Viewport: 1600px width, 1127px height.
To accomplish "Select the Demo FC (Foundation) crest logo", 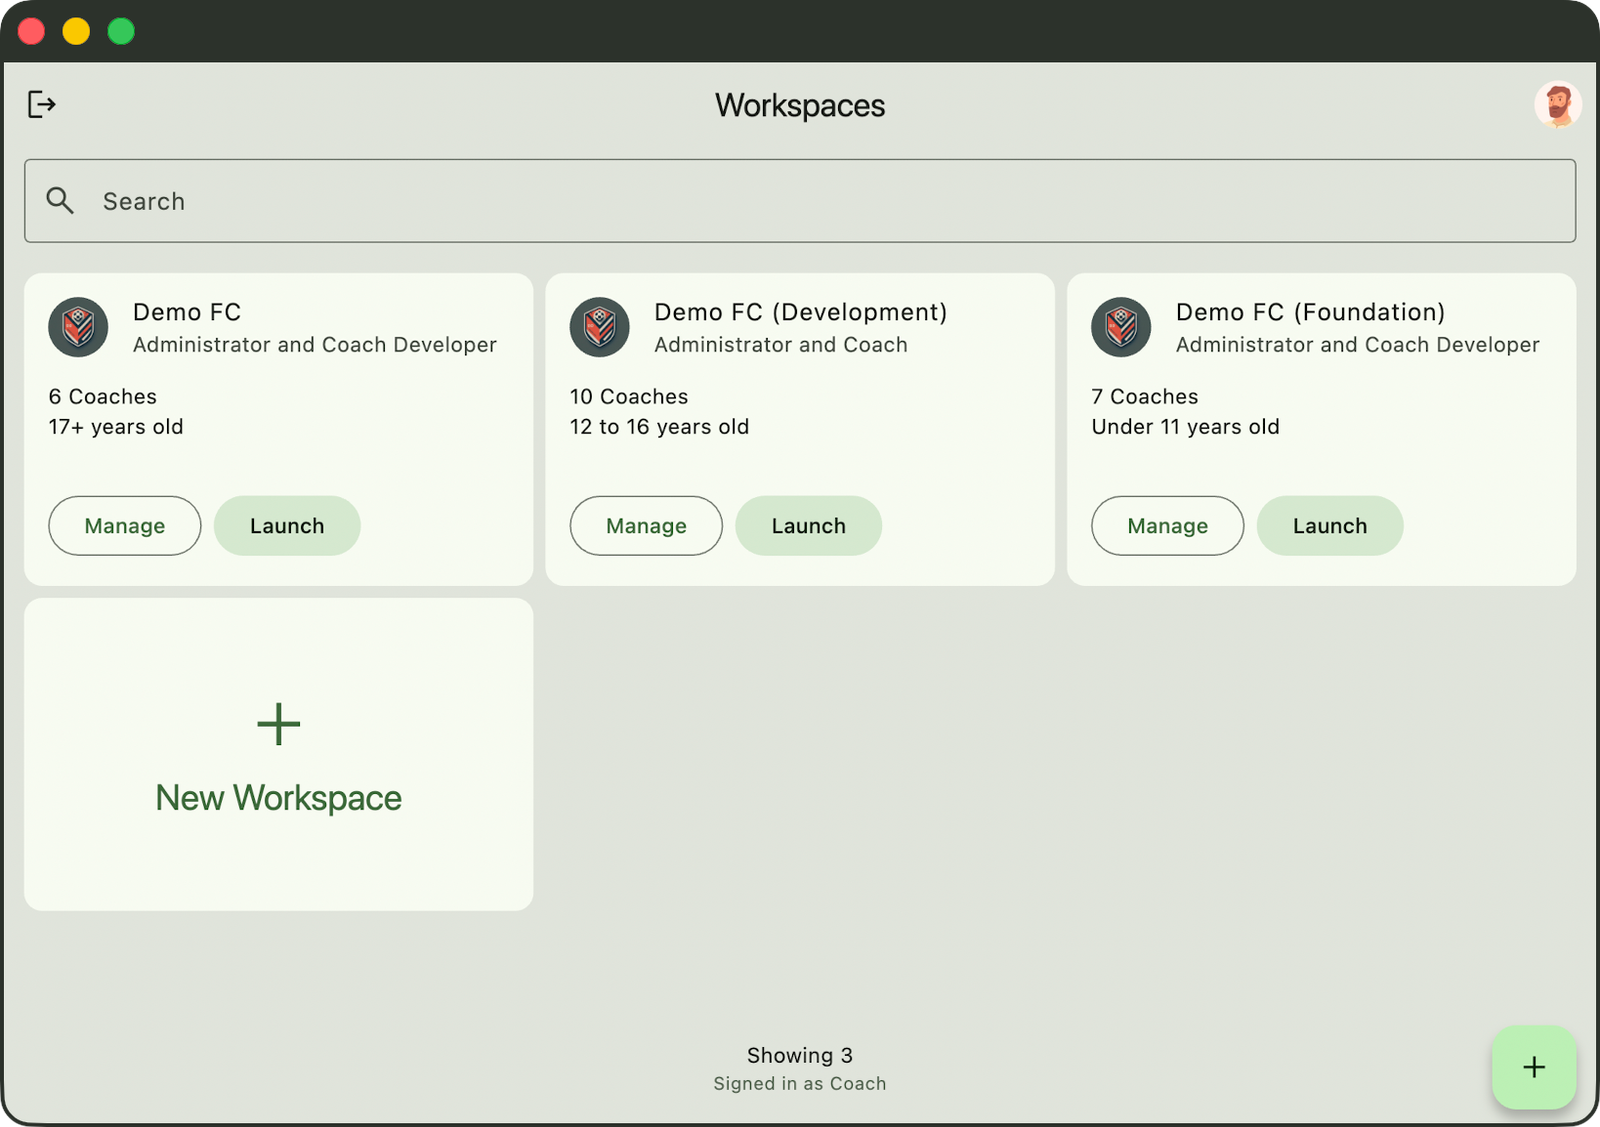I will coord(1121,327).
